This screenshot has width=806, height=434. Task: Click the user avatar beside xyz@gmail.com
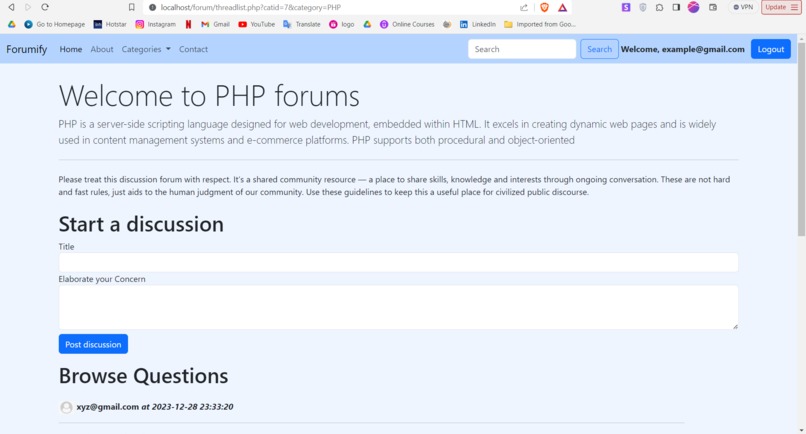click(66, 407)
